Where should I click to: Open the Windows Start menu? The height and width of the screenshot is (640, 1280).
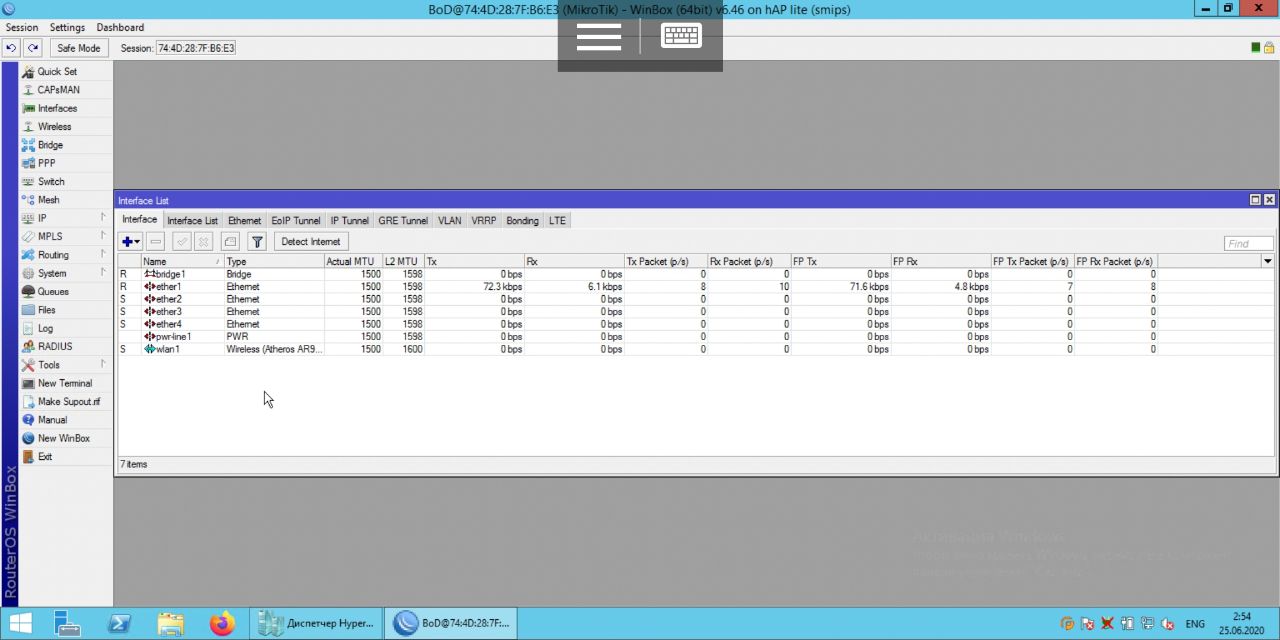tap(20, 624)
